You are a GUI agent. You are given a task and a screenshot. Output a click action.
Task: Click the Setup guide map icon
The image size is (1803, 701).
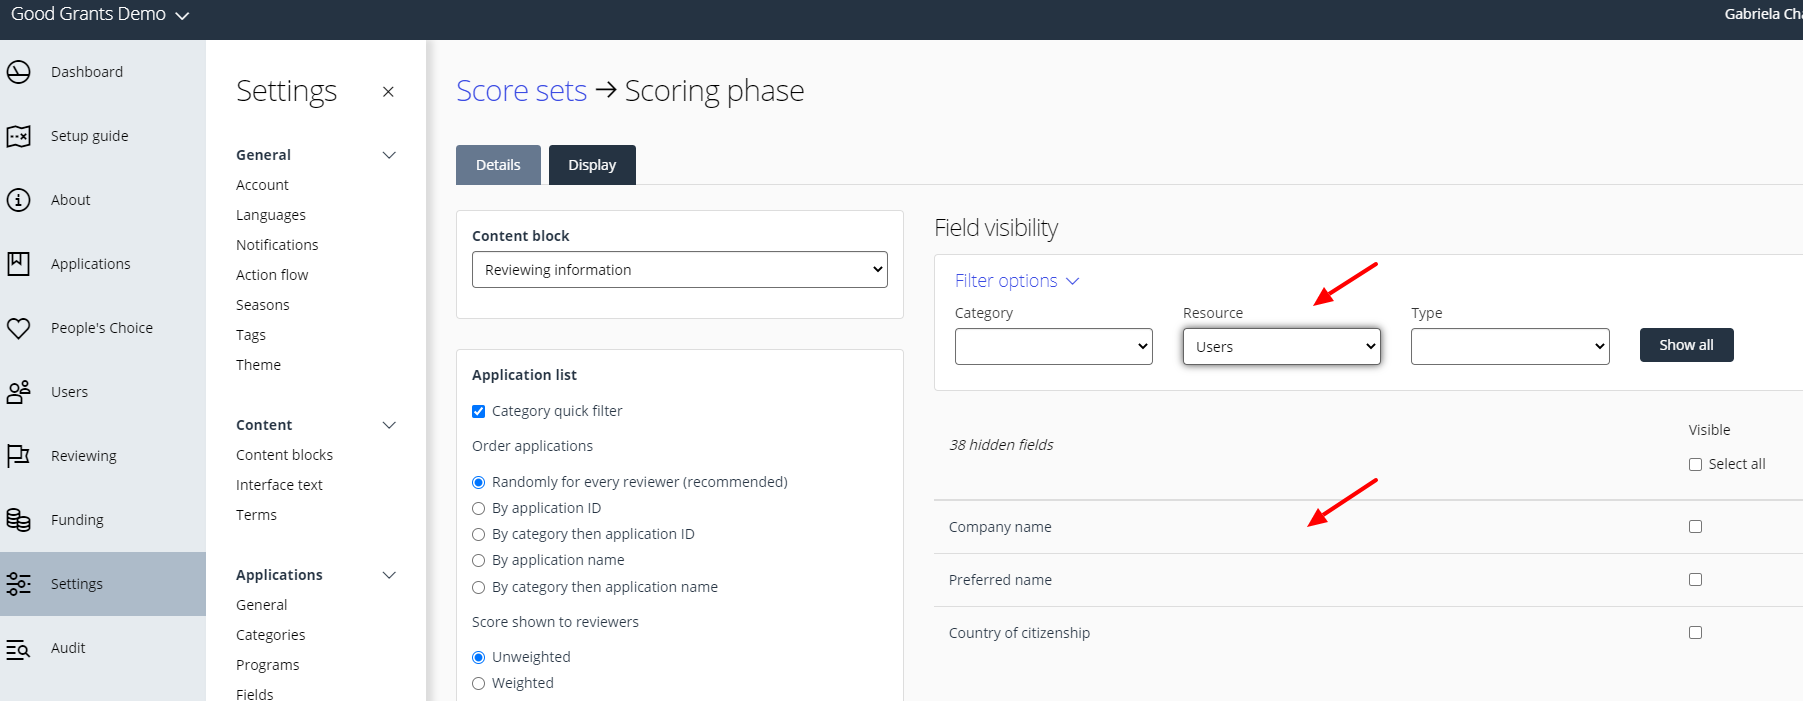(18, 136)
